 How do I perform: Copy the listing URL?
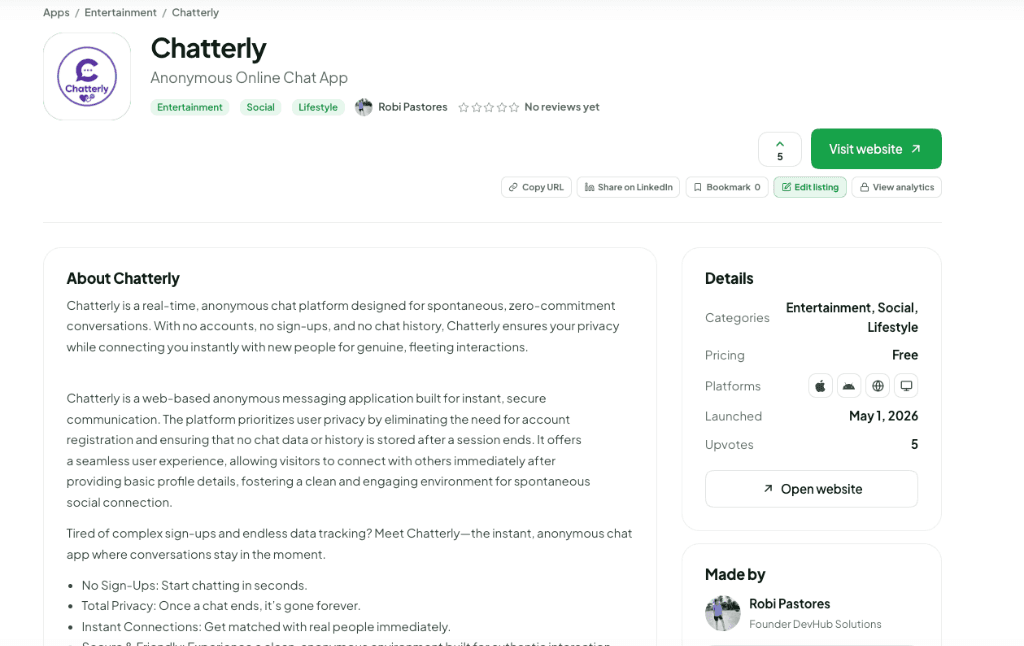click(x=536, y=187)
